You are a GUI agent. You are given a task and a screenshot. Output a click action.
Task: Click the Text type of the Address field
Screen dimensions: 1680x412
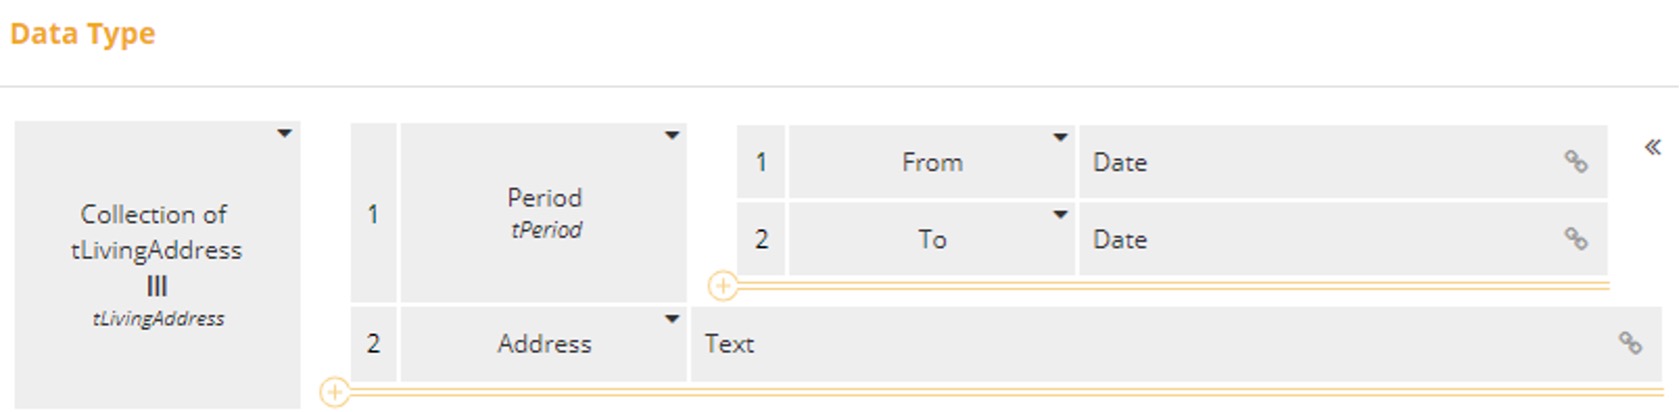[729, 344]
